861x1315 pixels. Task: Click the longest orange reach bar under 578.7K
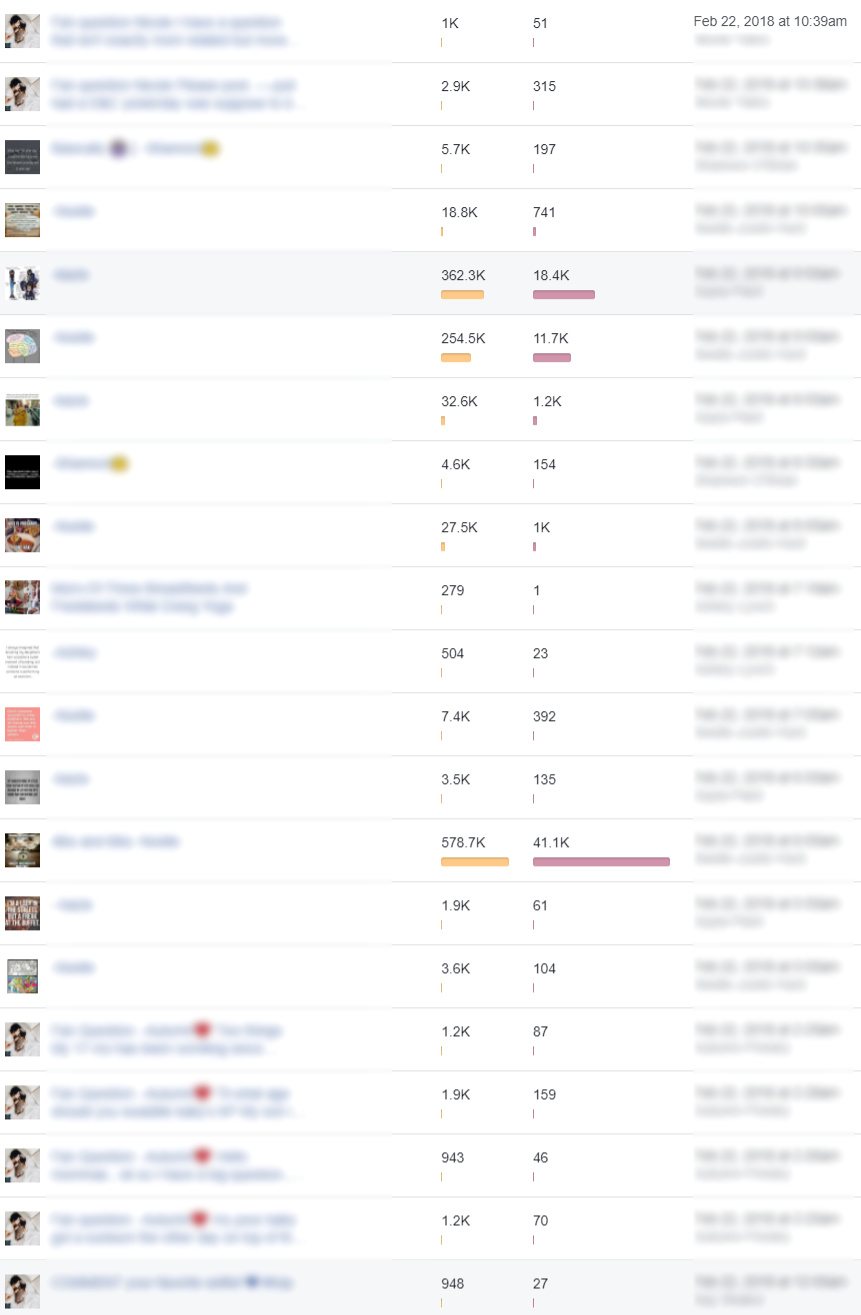(475, 861)
